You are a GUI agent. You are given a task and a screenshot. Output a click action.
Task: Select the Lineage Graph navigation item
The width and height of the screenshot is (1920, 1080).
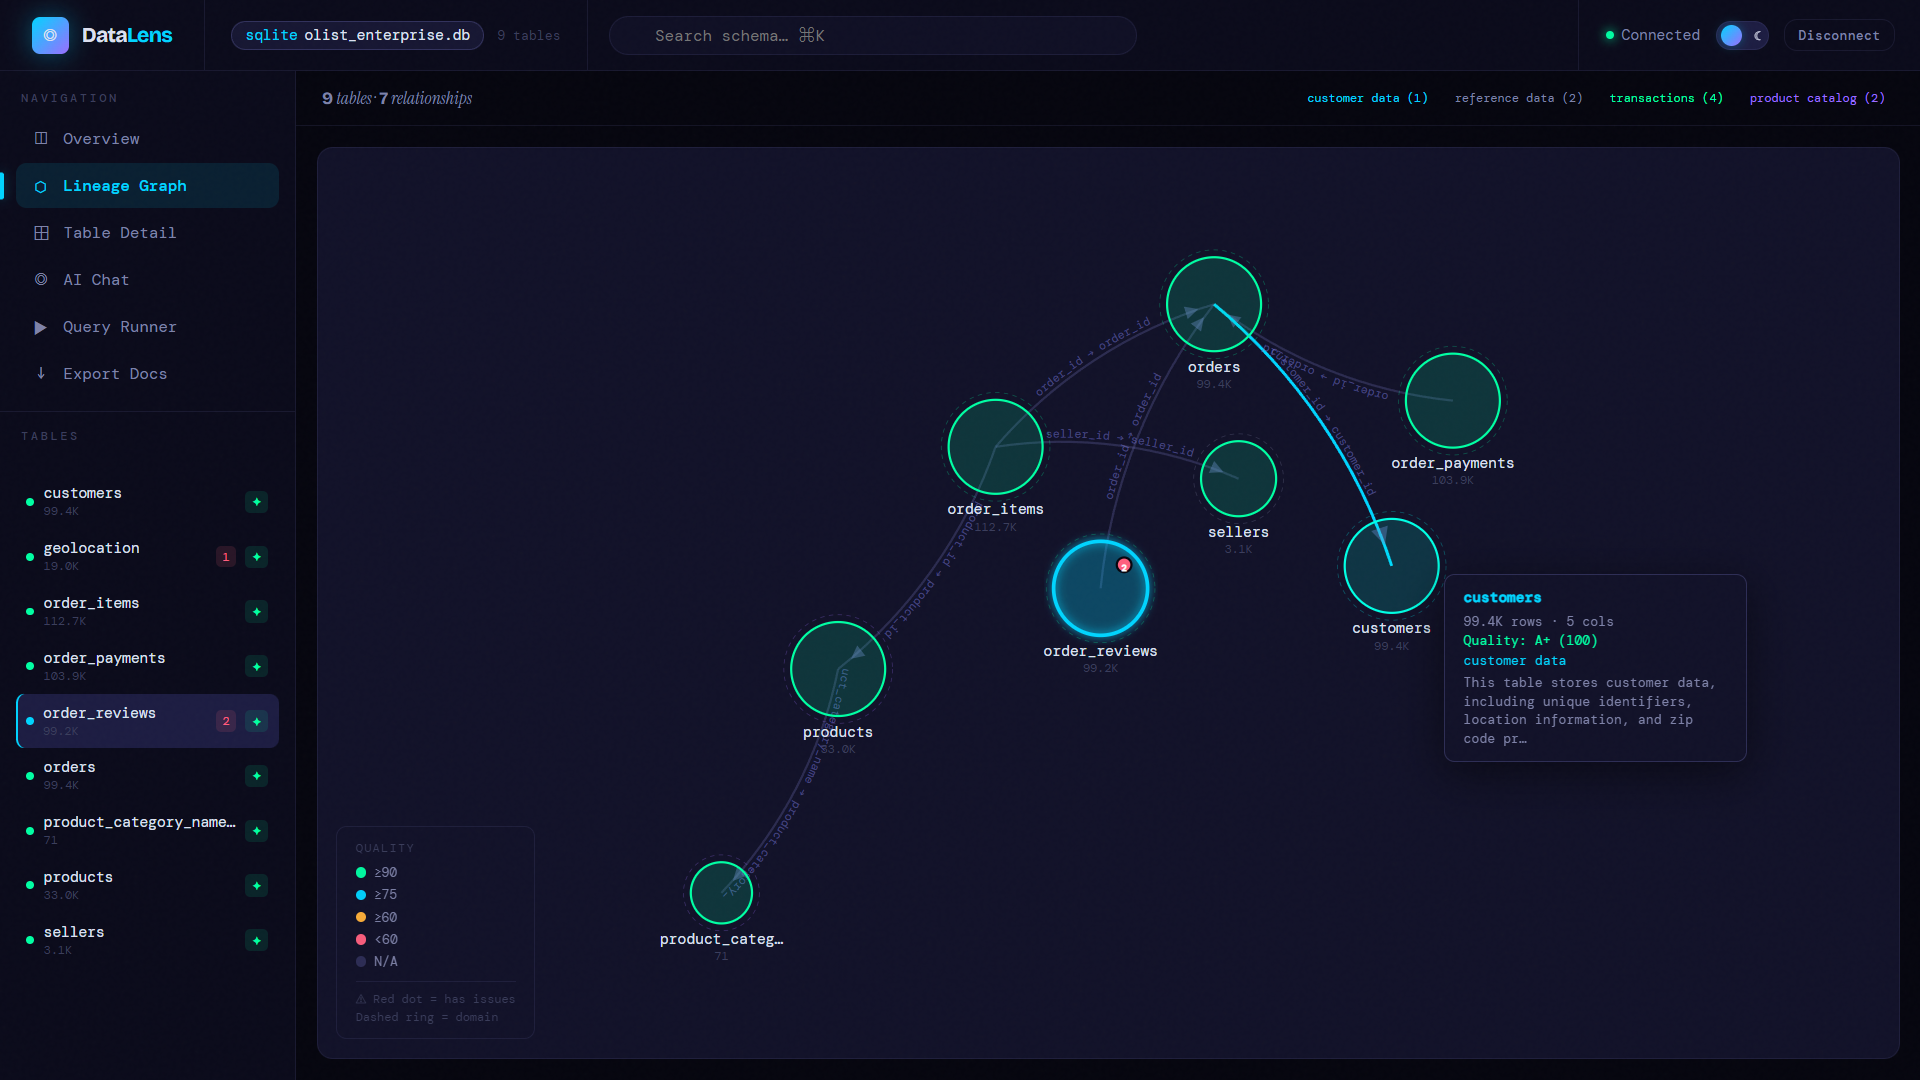[x=147, y=186]
